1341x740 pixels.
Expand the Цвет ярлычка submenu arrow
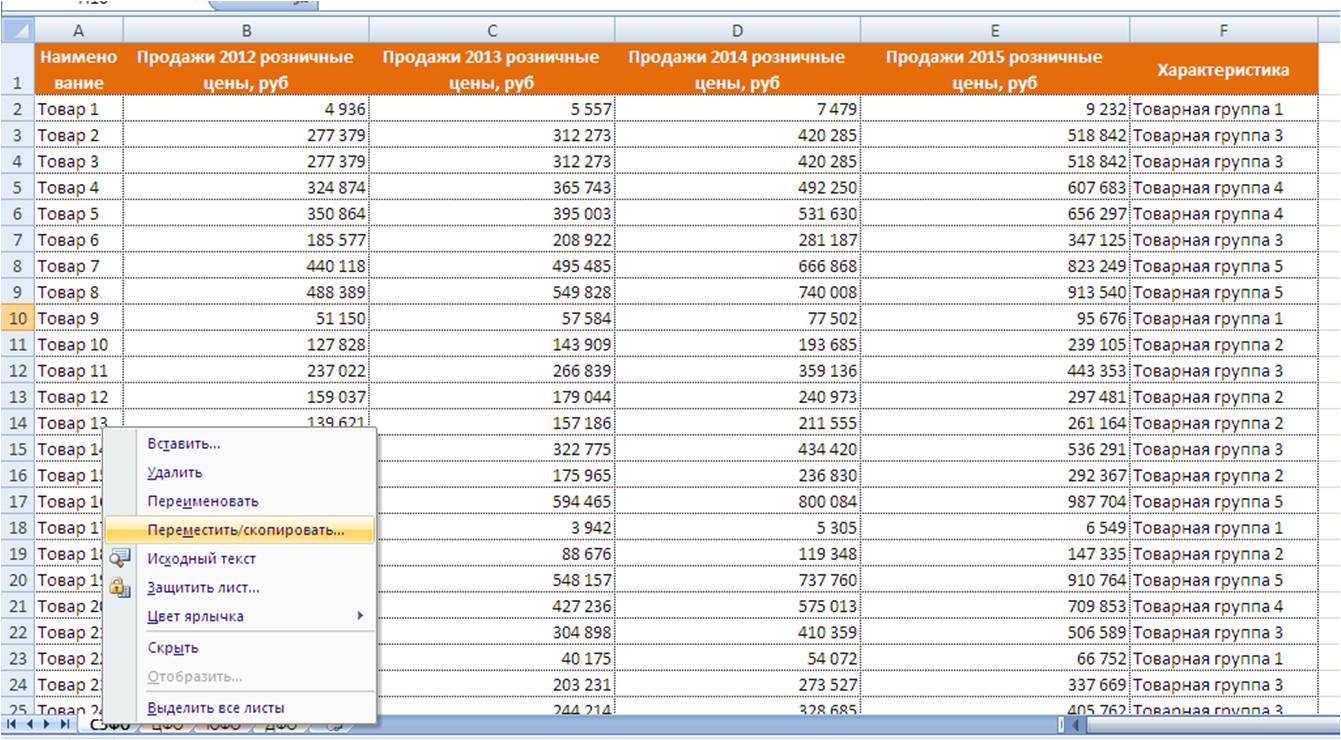tap(360, 616)
